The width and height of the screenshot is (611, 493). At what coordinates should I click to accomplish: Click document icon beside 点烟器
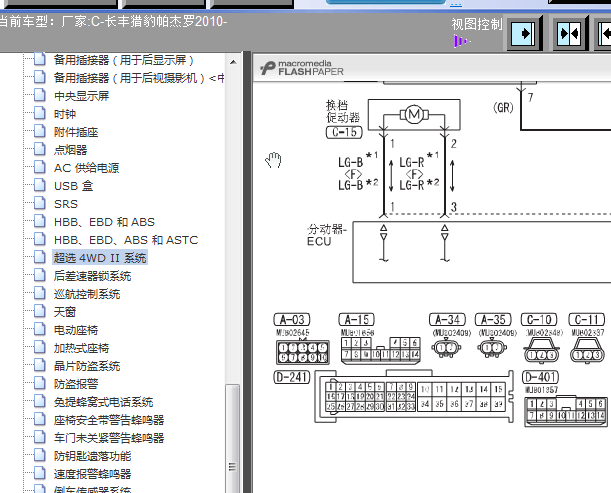pos(40,149)
